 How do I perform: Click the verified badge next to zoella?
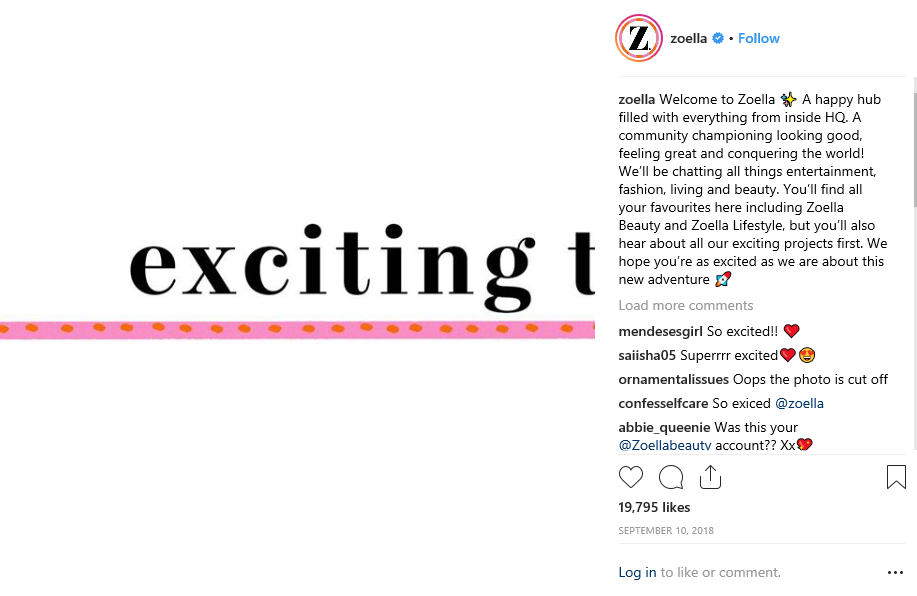coord(718,39)
